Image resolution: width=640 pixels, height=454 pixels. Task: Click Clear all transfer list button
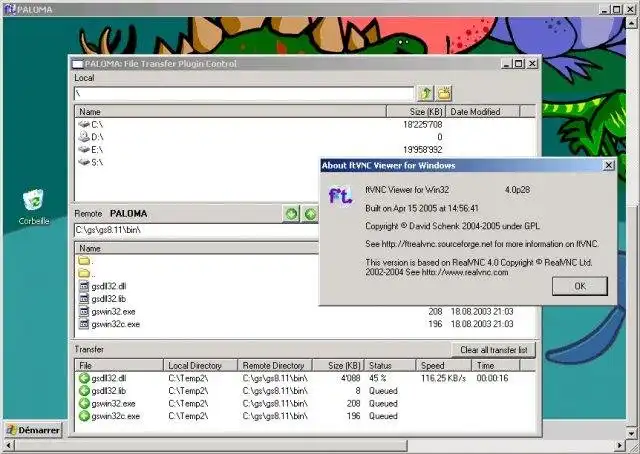[493, 350]
